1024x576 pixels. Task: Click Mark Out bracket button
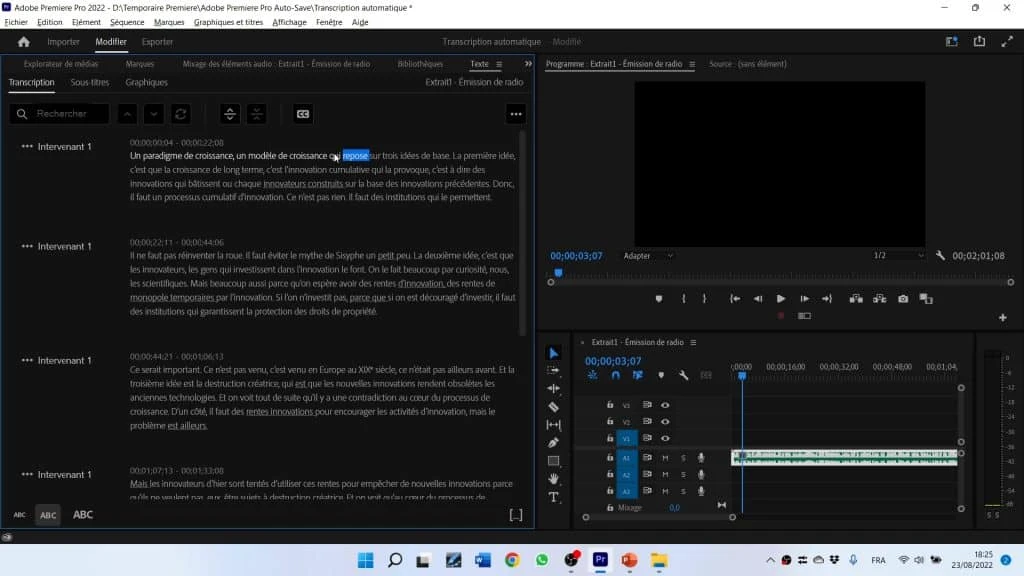[704, 298]
